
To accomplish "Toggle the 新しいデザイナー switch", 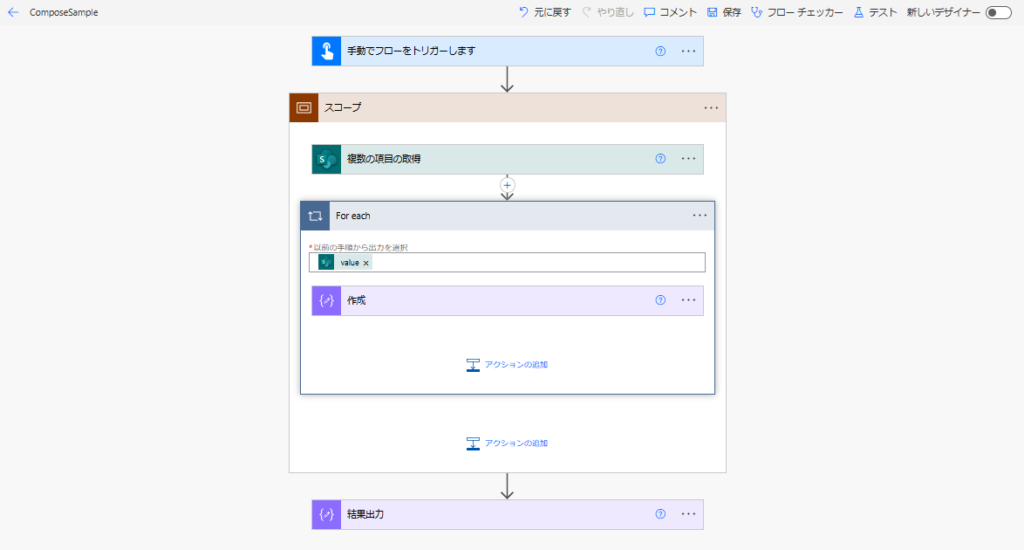I will (998, 12).
